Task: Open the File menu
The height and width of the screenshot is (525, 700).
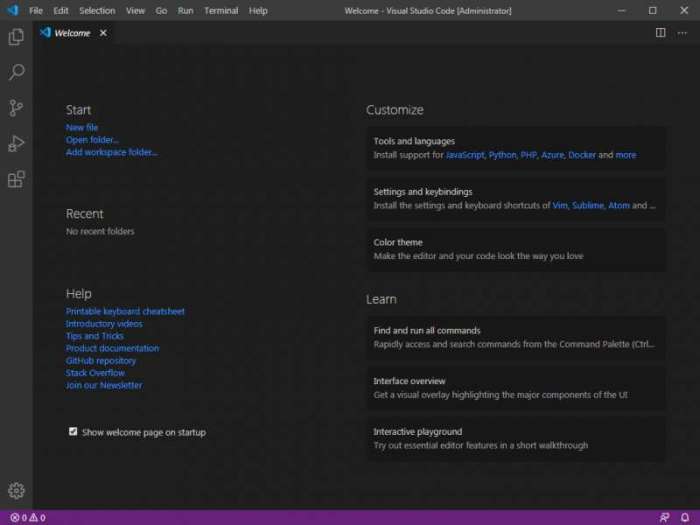Action: [x=36, y=10]
